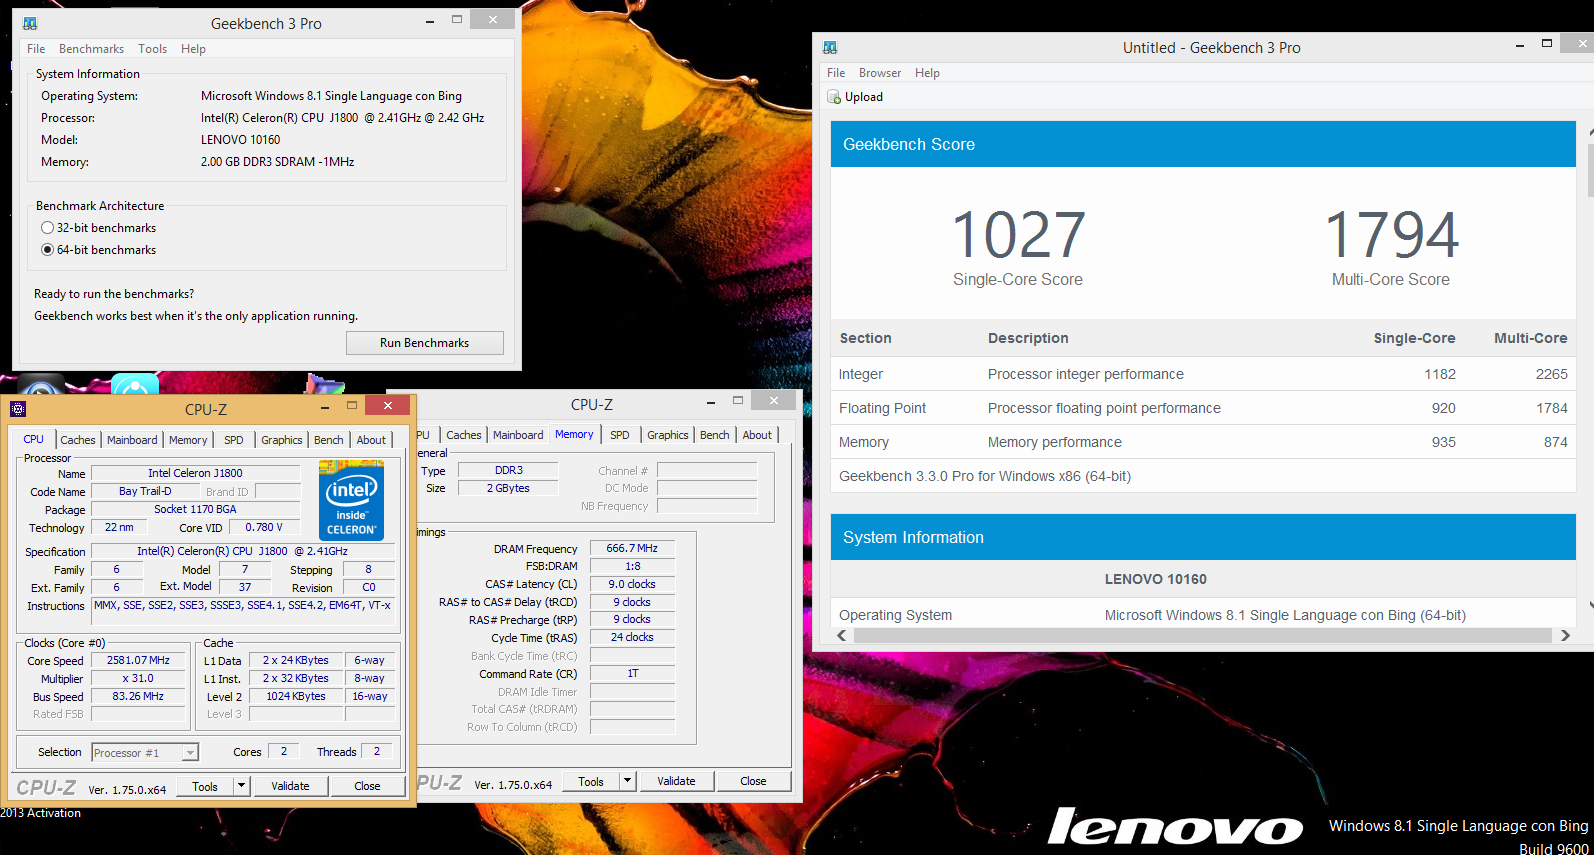Screen dimensions: 1594x855
Task: Click Multiplier value x 31.0
Action: pos(139,678)
